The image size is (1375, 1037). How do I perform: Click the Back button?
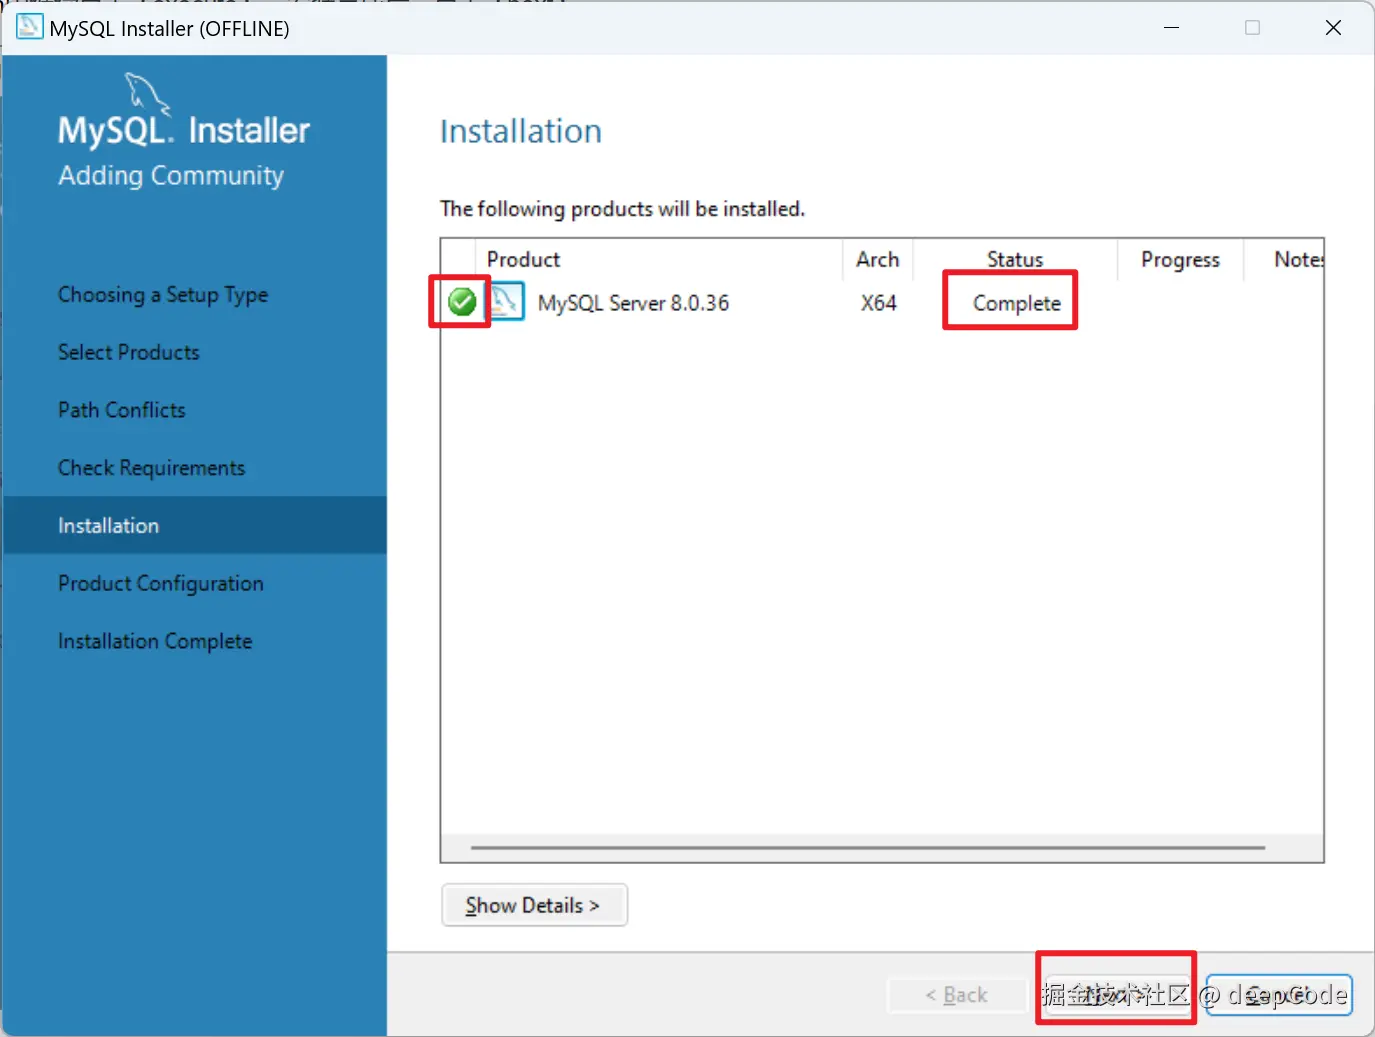pos(957,995)
